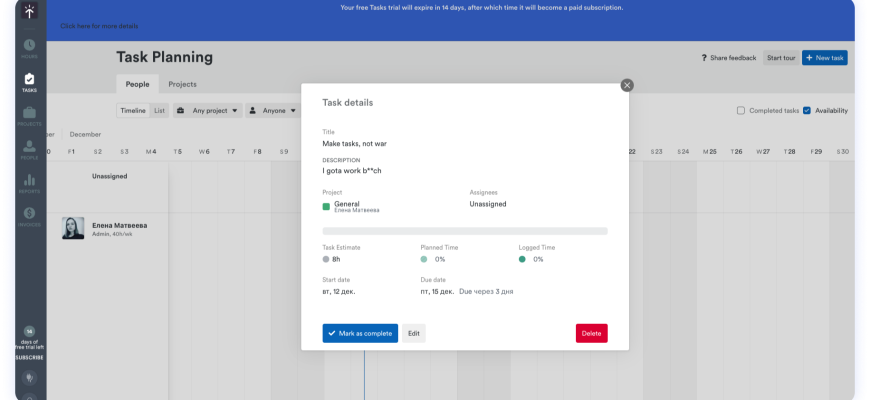This screenshot has height=400, width=870.
Task: Click the app logo at top left
Action: (29, 13)
